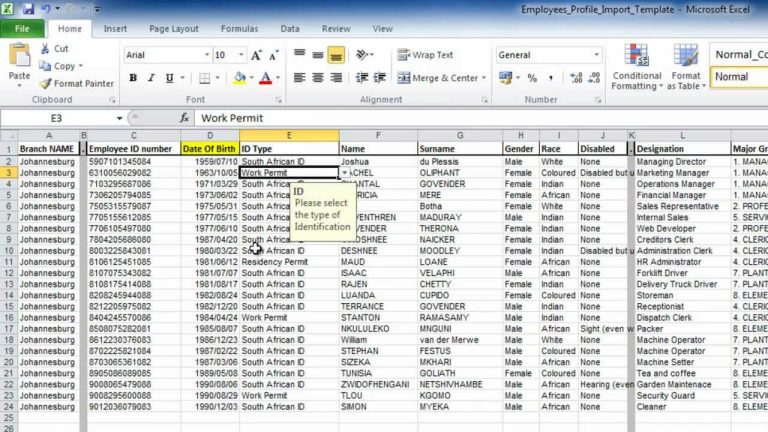The image size is (768, 432).
Task: Toggle bold formatting in the Font group
Action: [133, 78]
